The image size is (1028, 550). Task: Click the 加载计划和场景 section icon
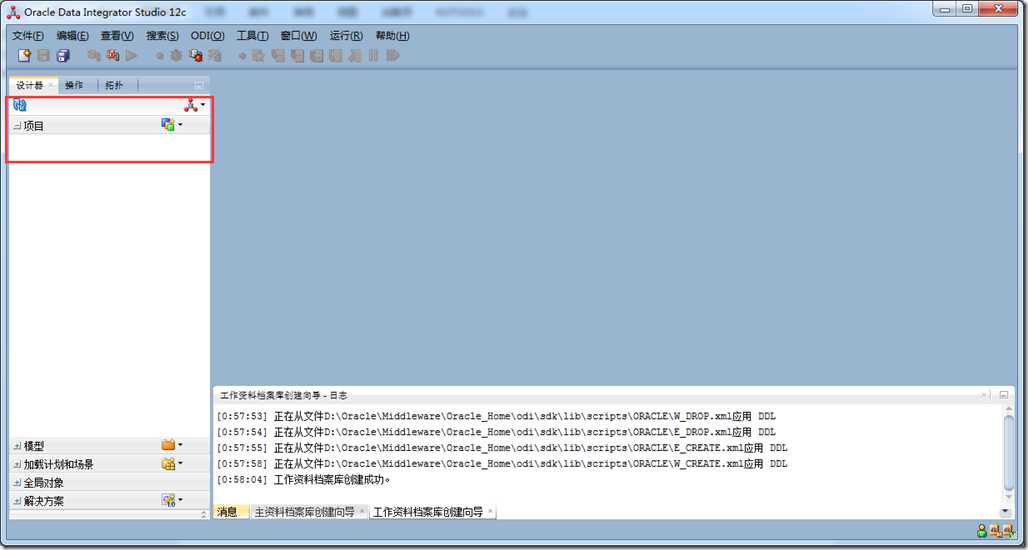pos(168,463)
